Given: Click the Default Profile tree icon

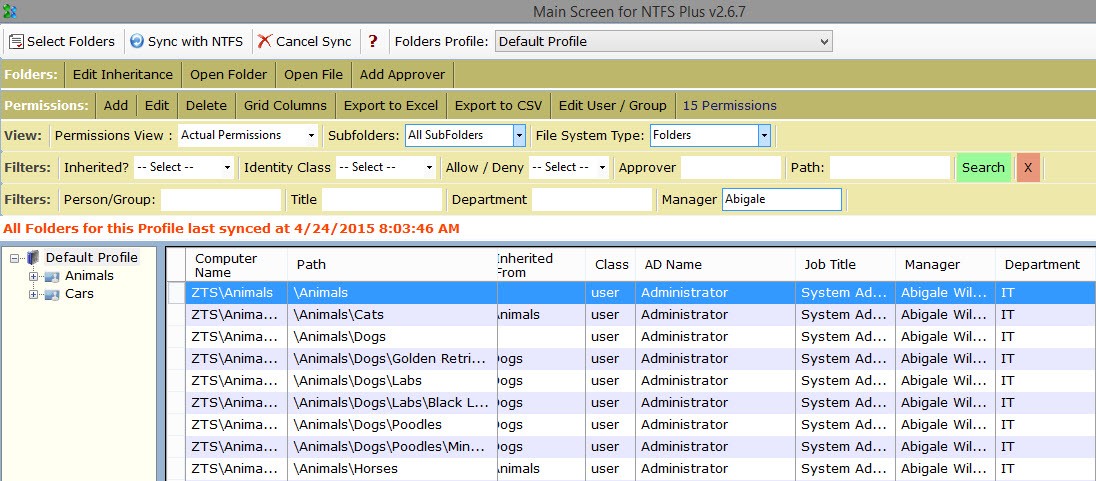Looking at the screenshot, I should pyautogui.click(x=34, y=258).
